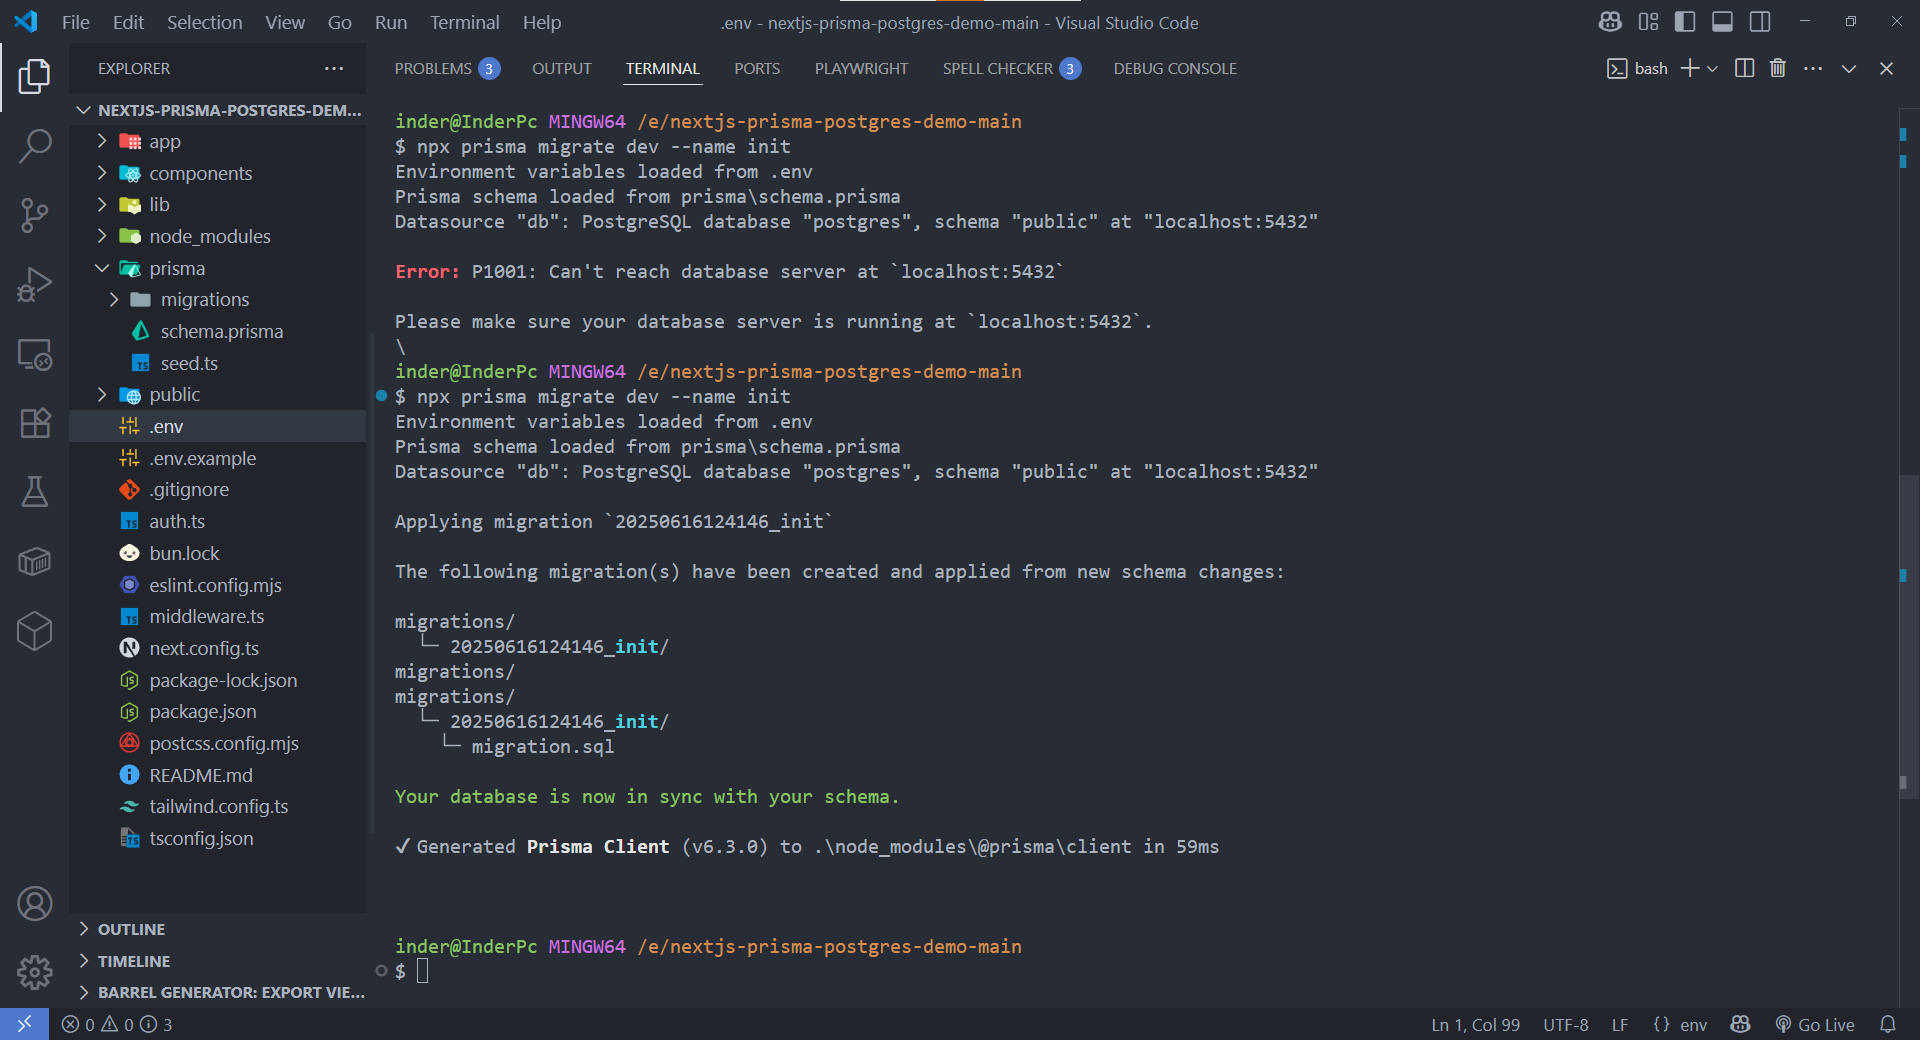The width and height of the screenshot is (1920, 1040).
Task: Open the File menu
Action: [76, 22]
